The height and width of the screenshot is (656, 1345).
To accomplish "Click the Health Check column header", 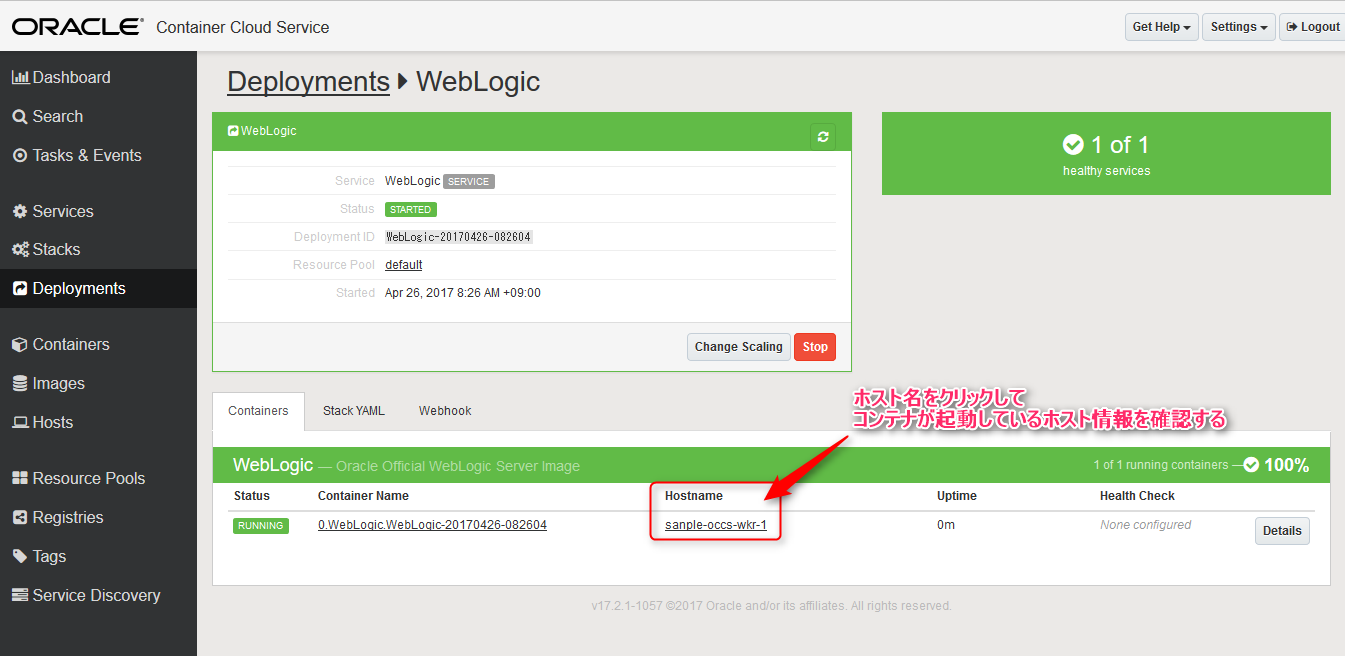I will pos(1138,496).
